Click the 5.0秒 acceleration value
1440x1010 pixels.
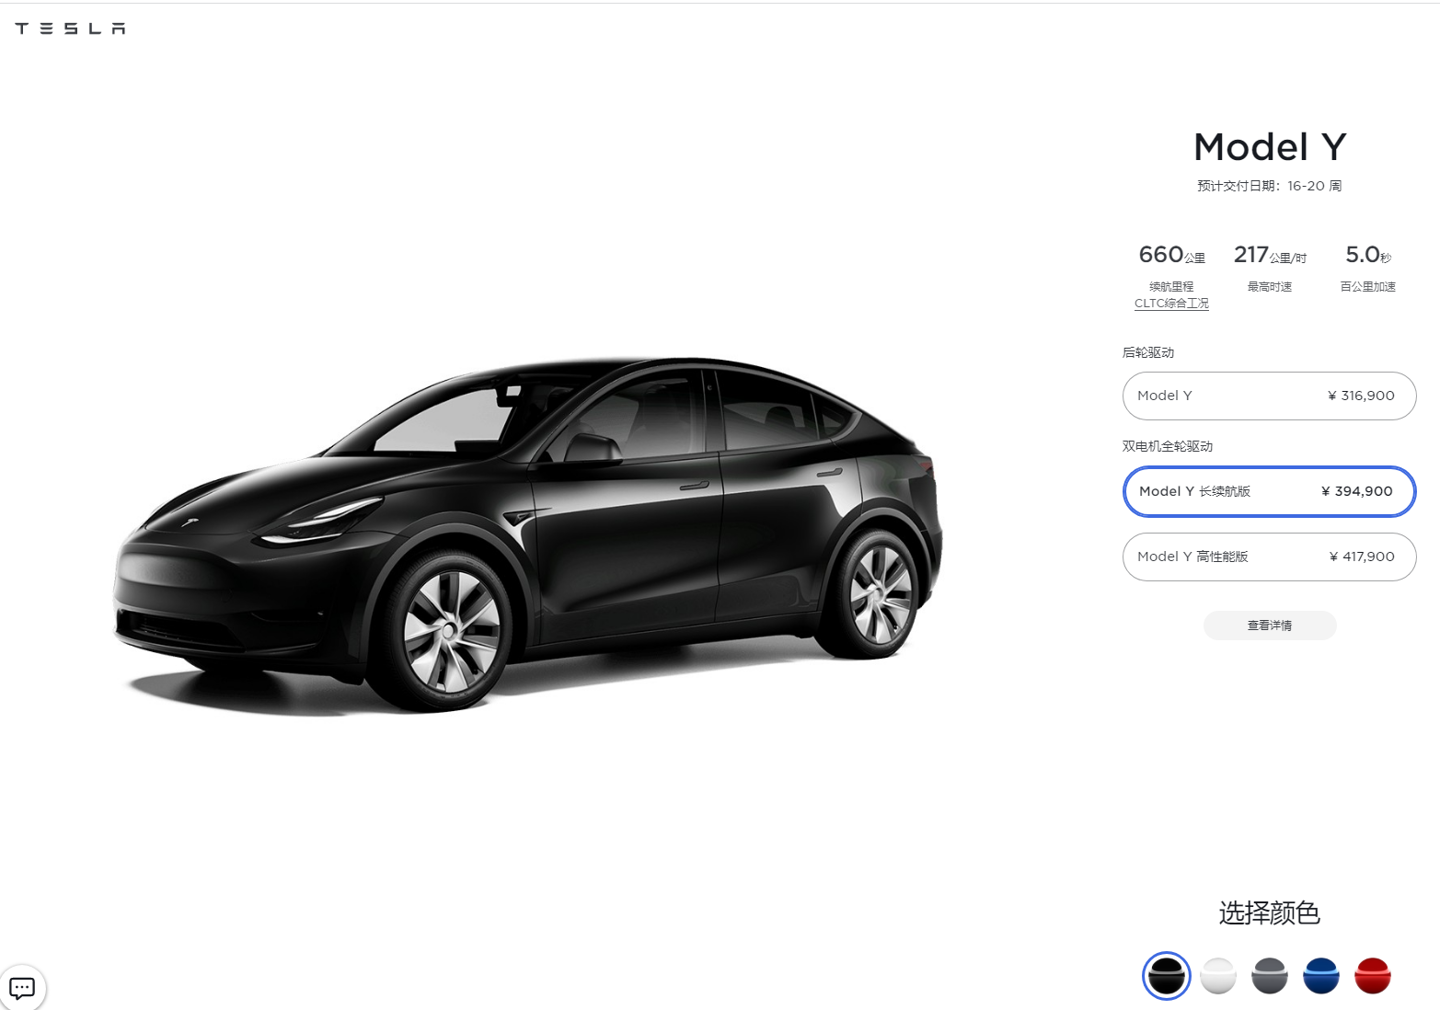pos(1368,255)
